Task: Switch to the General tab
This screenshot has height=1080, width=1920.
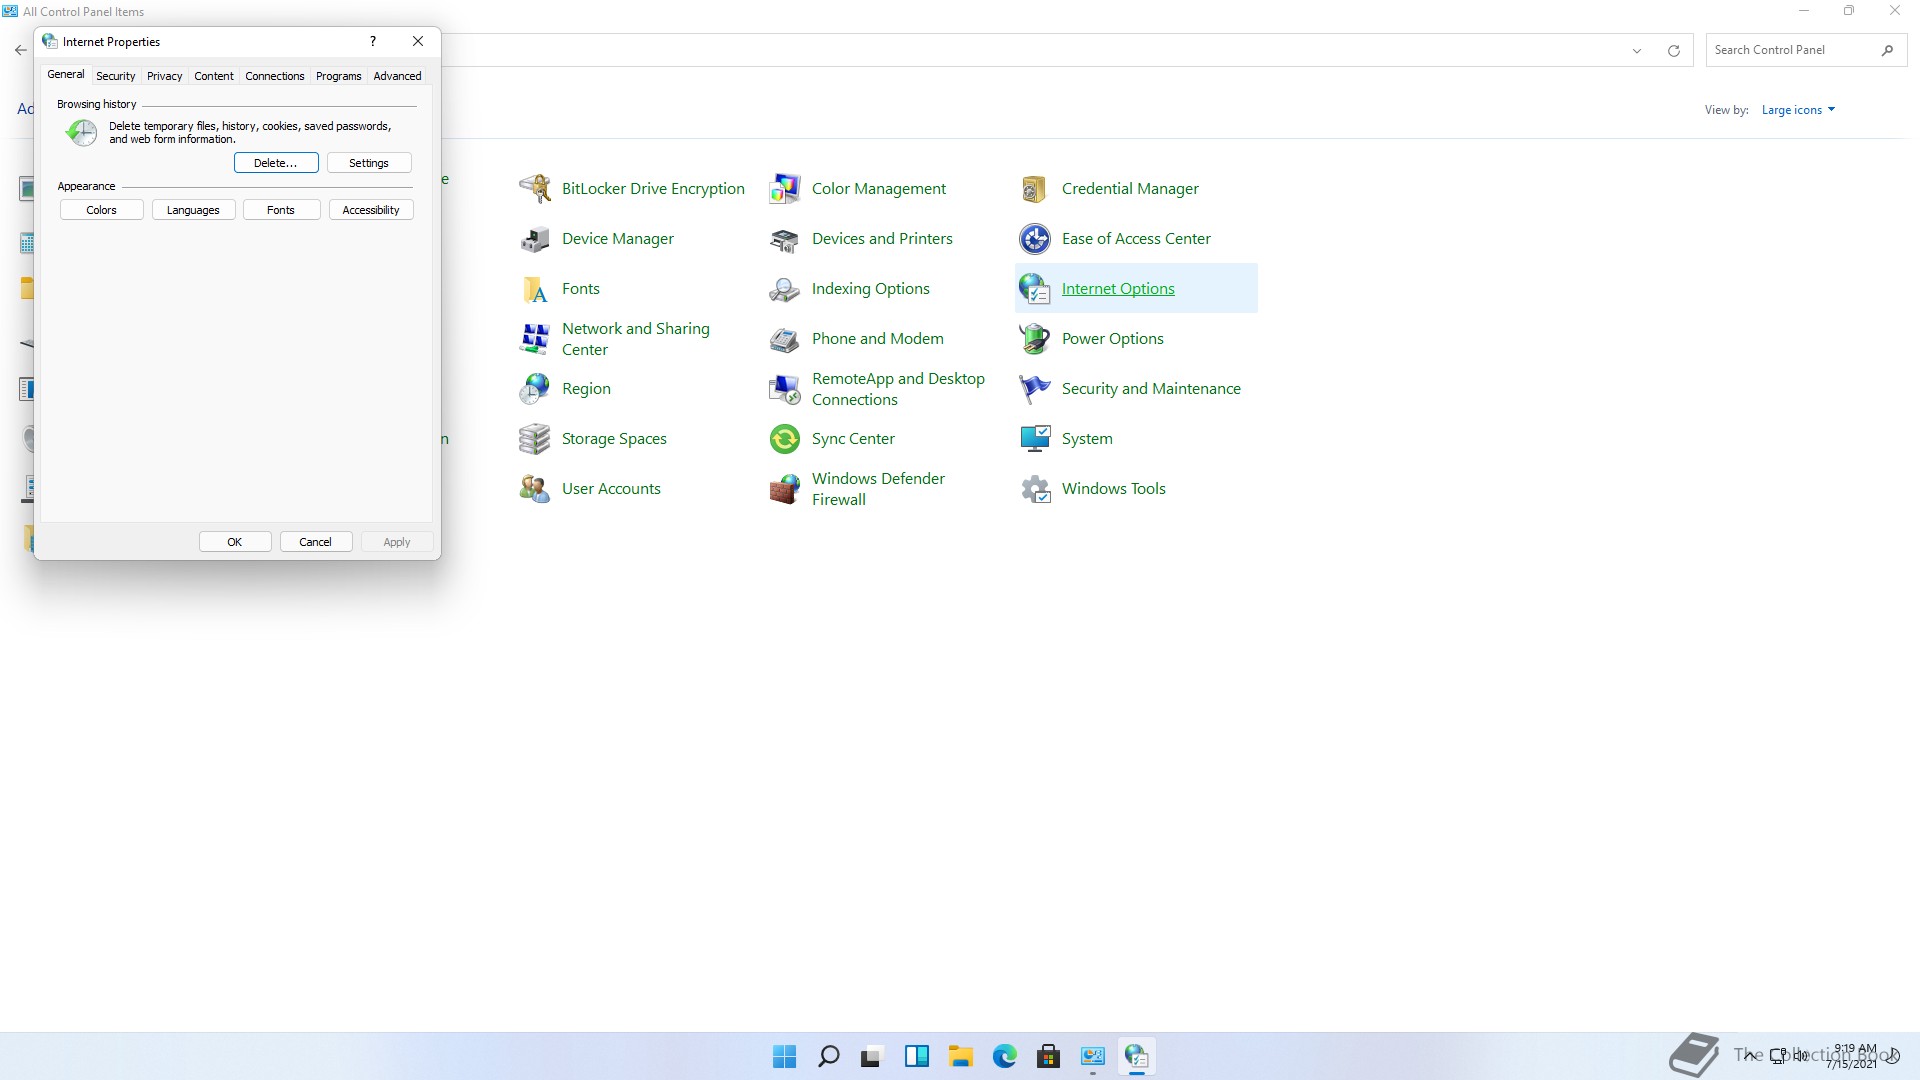Action: [66, 75]
